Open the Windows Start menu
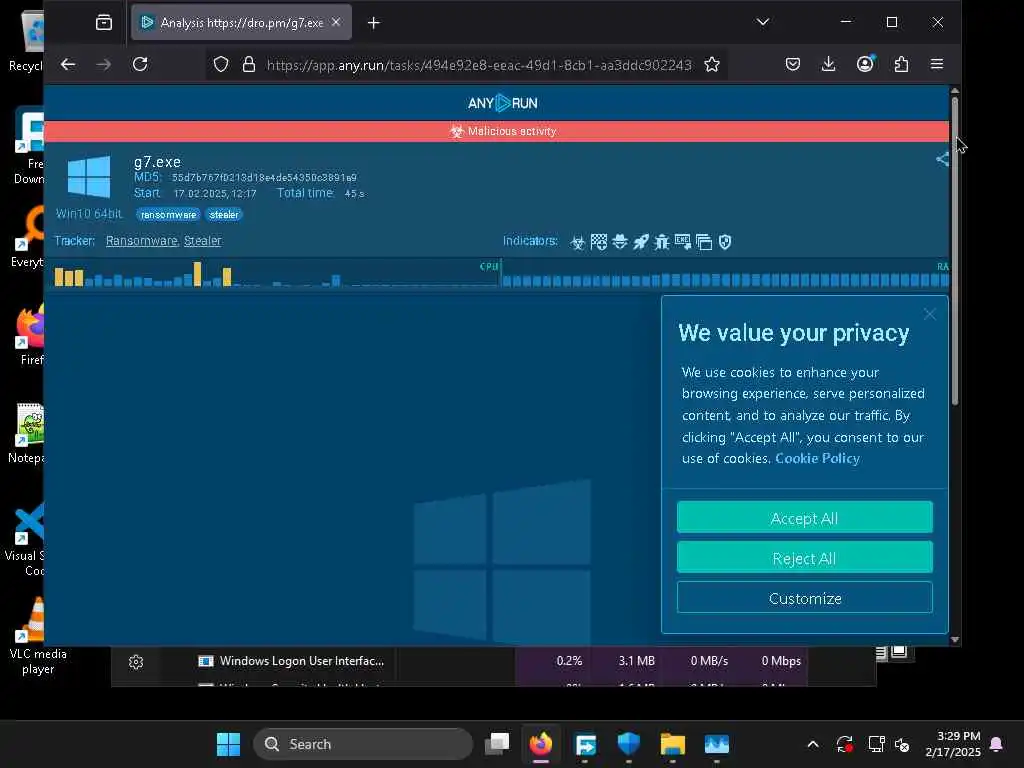This screenshot has width=1024, height=768. tap(228, 744)
